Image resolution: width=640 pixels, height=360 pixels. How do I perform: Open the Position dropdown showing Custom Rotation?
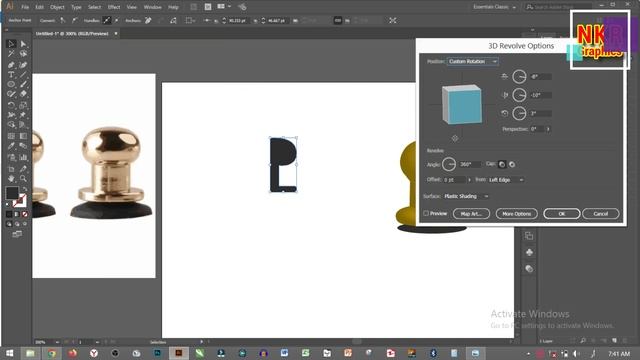pyautogui.click(x=473, y=61)
